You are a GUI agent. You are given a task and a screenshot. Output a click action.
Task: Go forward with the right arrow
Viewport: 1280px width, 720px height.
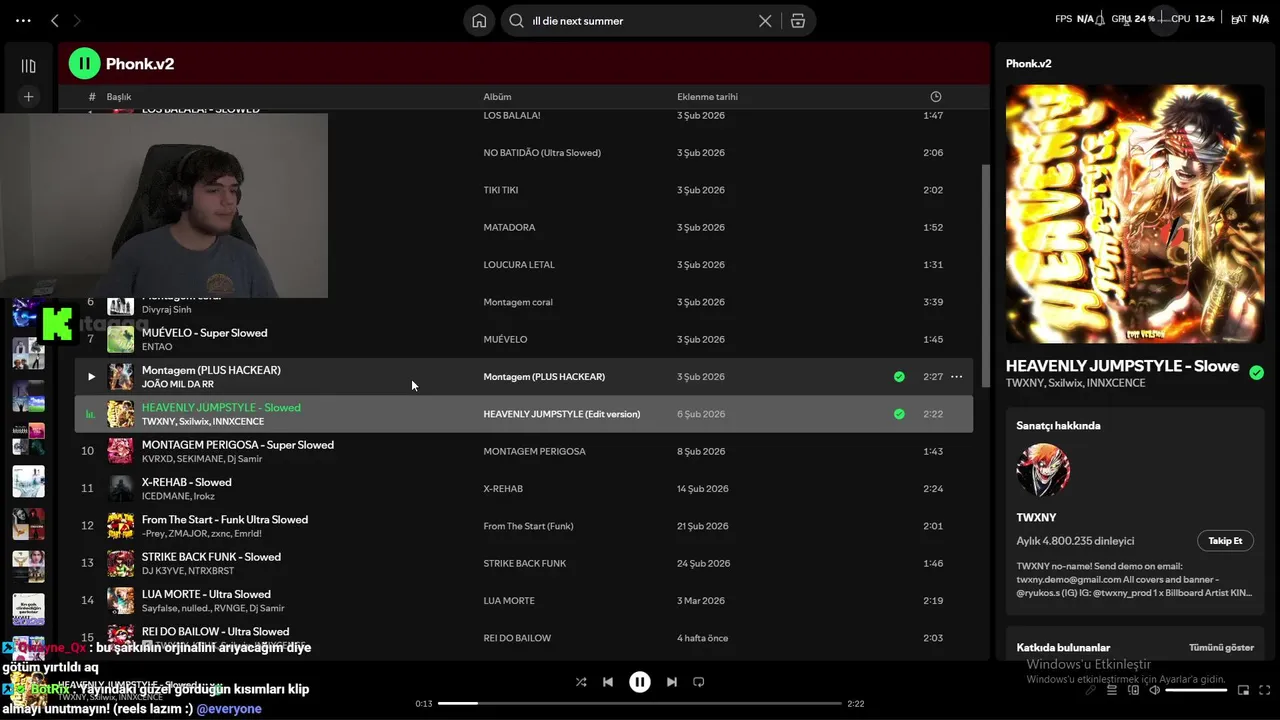click(78, 20)
